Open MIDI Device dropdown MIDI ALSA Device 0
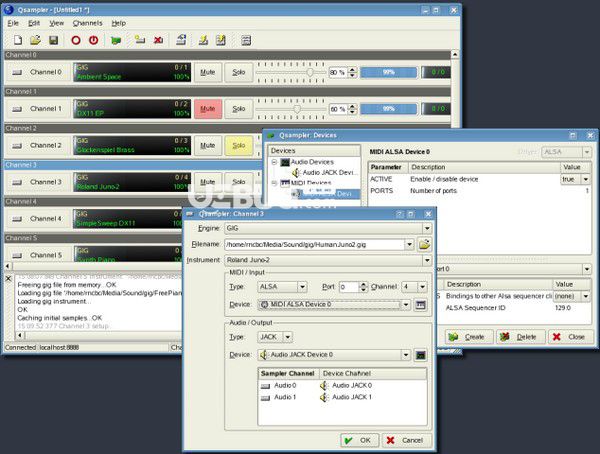This screenshot has width=600, height=454. click(334, 305)
